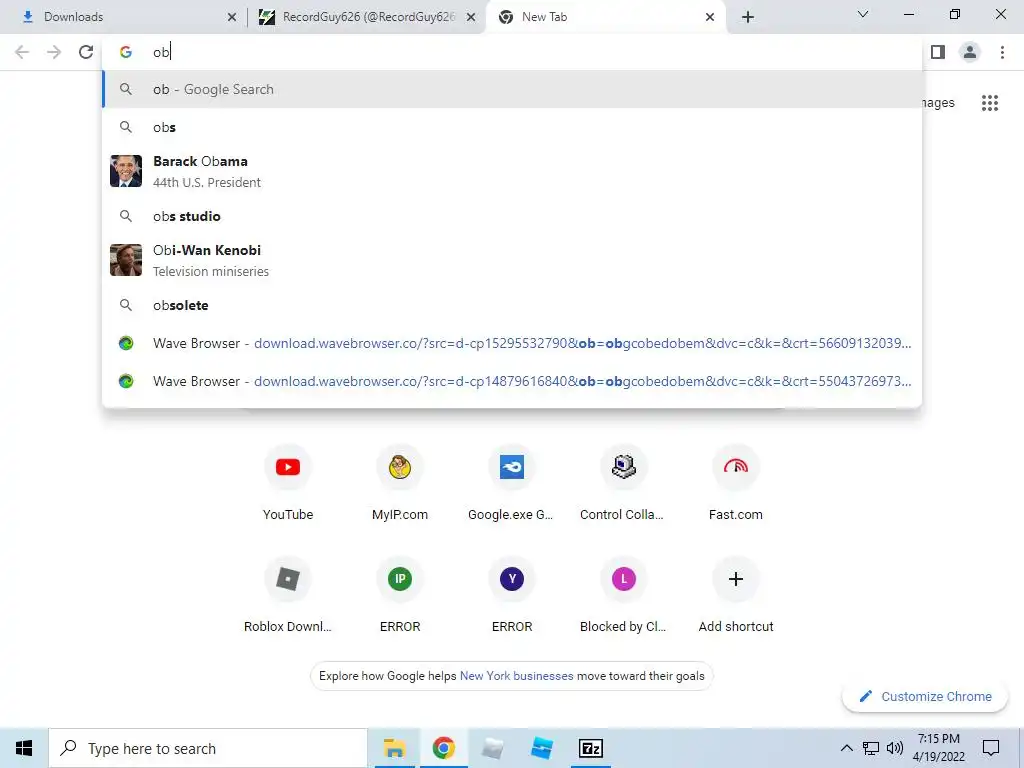
Task: Pick the Obi-Wan Kenobi suggestion
Action: point(512,260)
